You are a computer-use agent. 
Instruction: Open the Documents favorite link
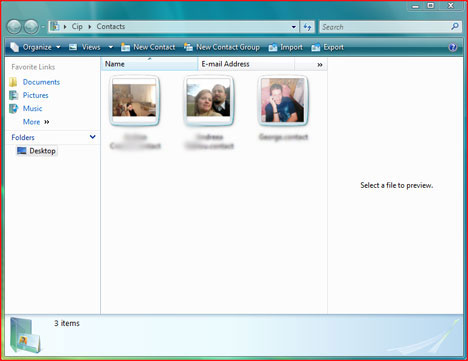pos(41,82)
